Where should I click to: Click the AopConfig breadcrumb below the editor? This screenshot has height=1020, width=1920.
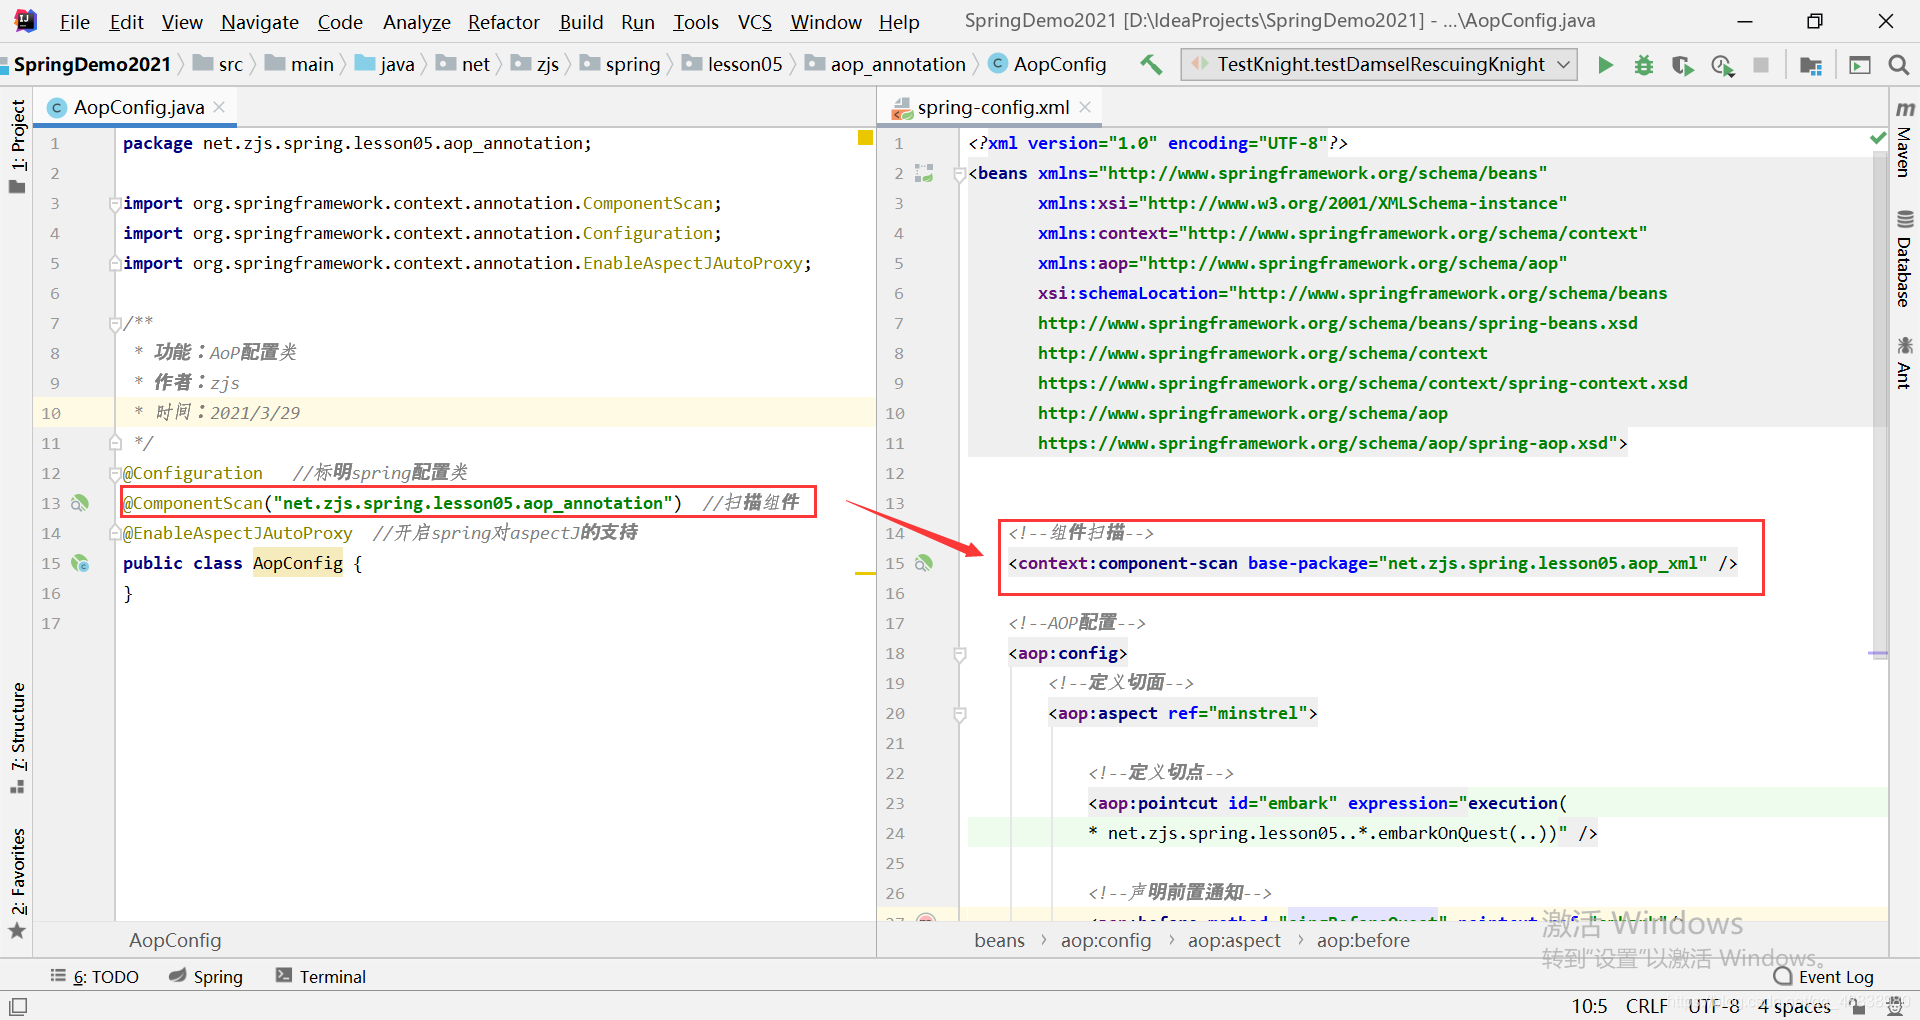(175, 940)
